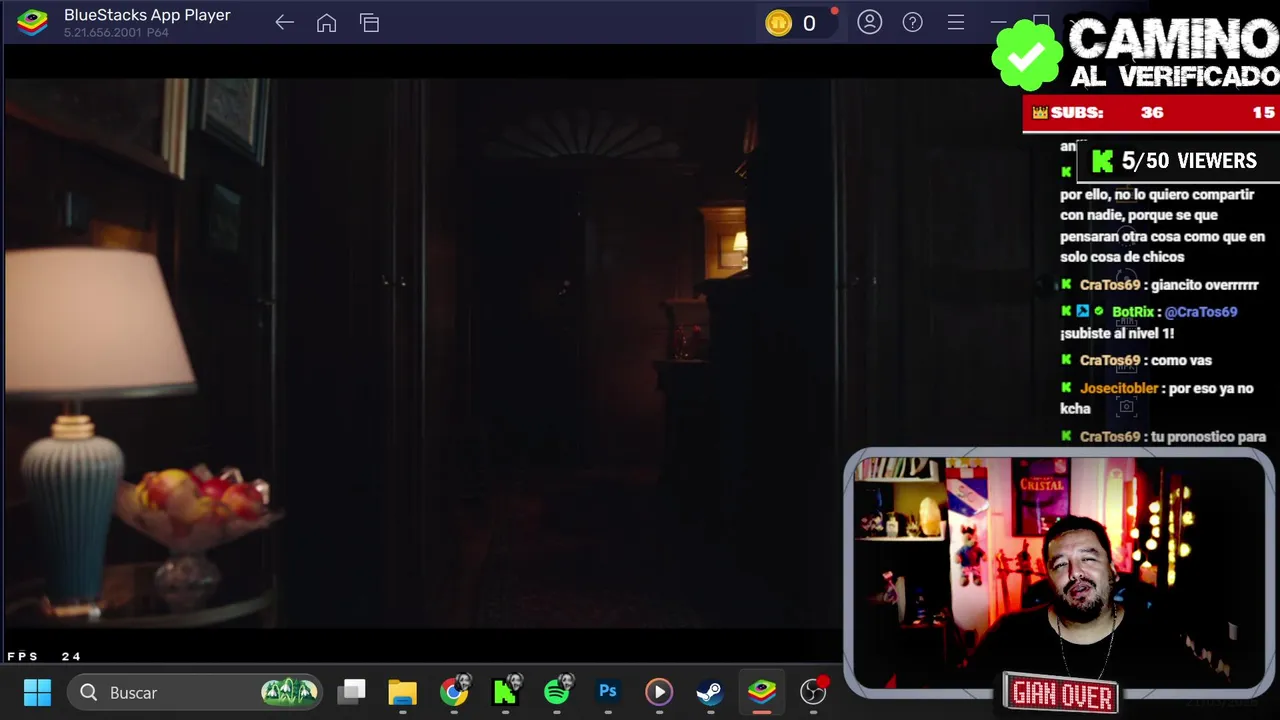Viewport: 1280px width, 720px height.
Task: Open the media player taskbar icon
Action: tap(659, 692)
